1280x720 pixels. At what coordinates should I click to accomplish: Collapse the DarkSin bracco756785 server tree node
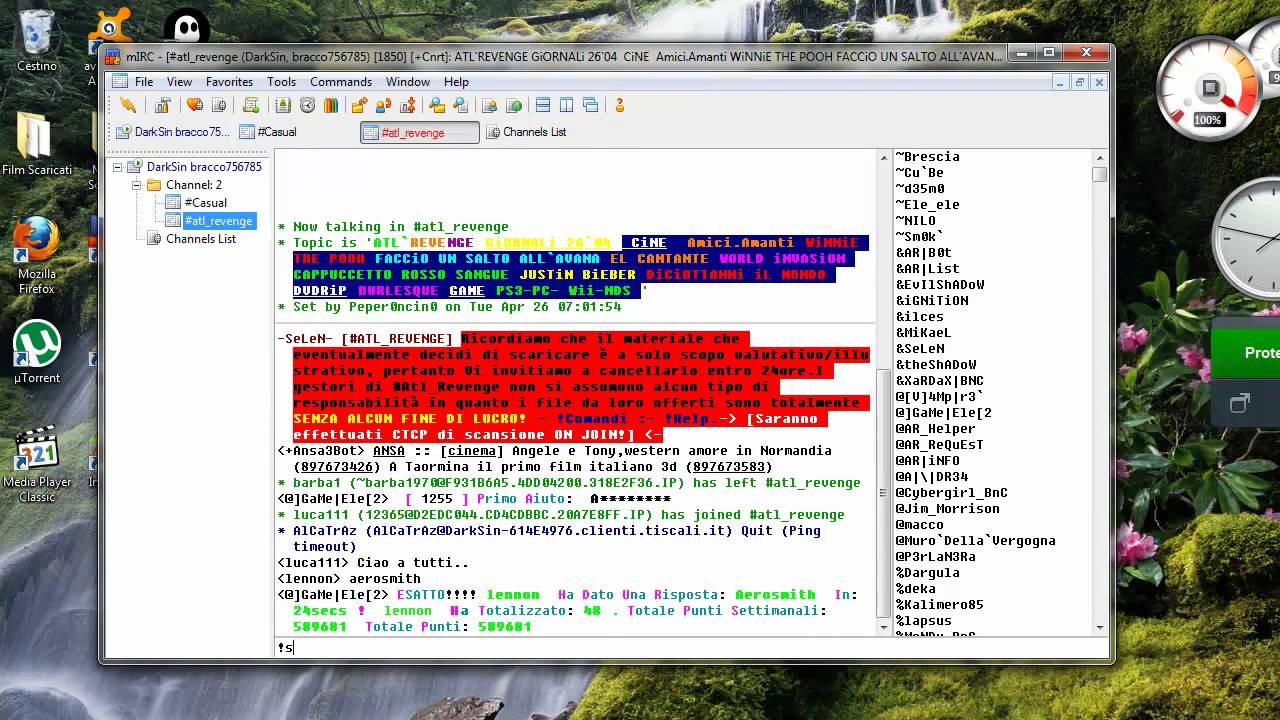pos(118,167)
